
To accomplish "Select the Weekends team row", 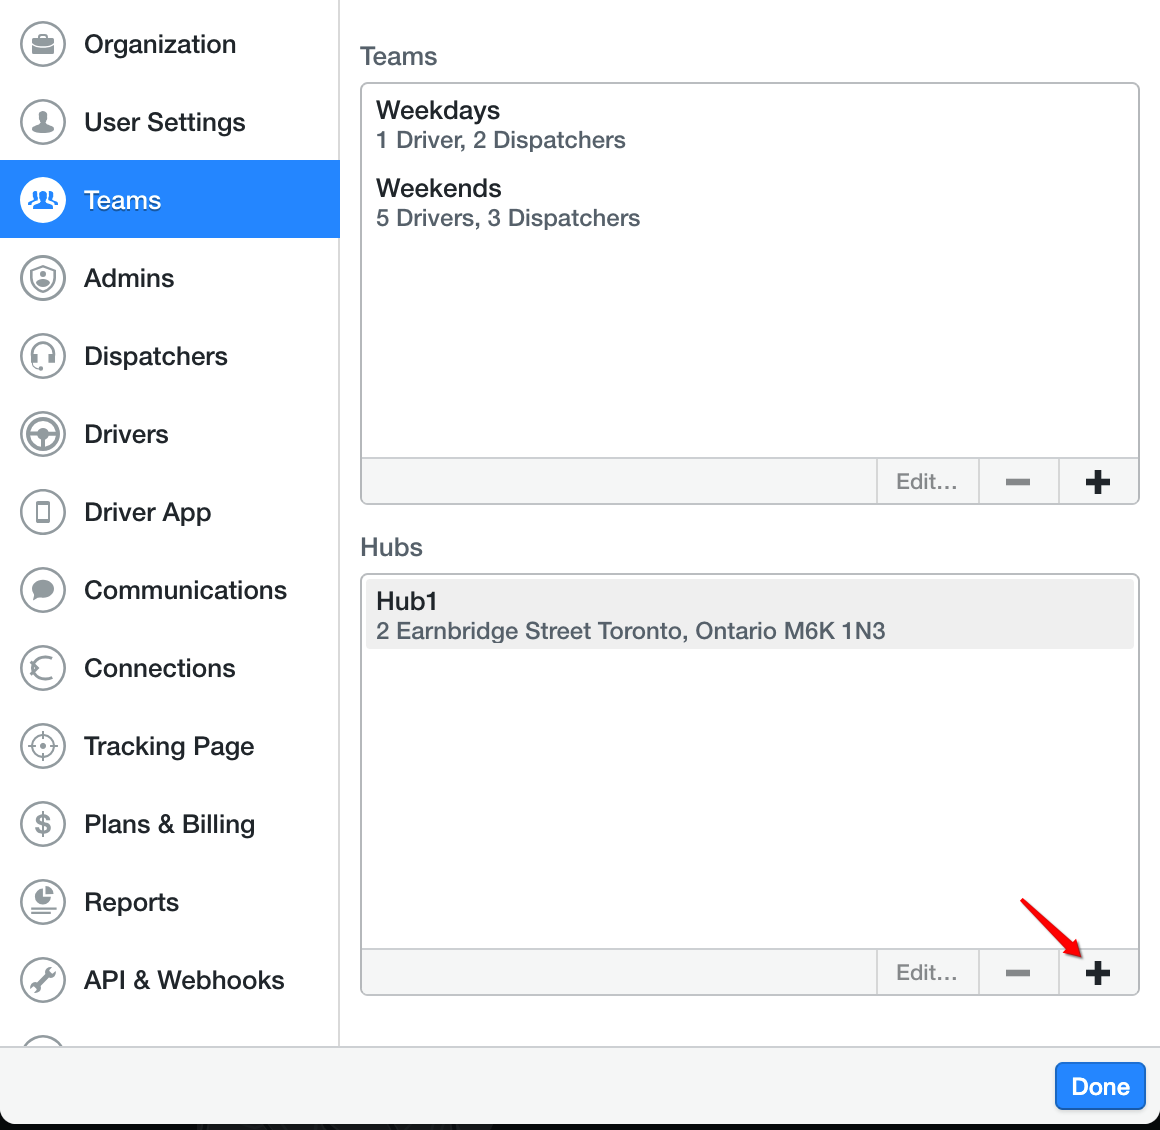I will (749, 203).
